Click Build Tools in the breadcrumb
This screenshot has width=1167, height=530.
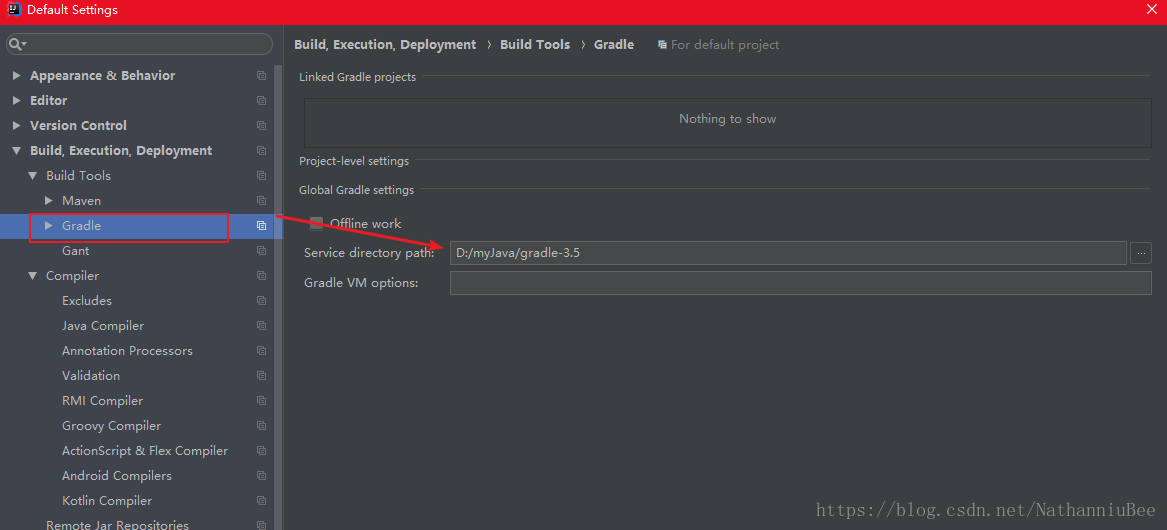coord(535,45)
